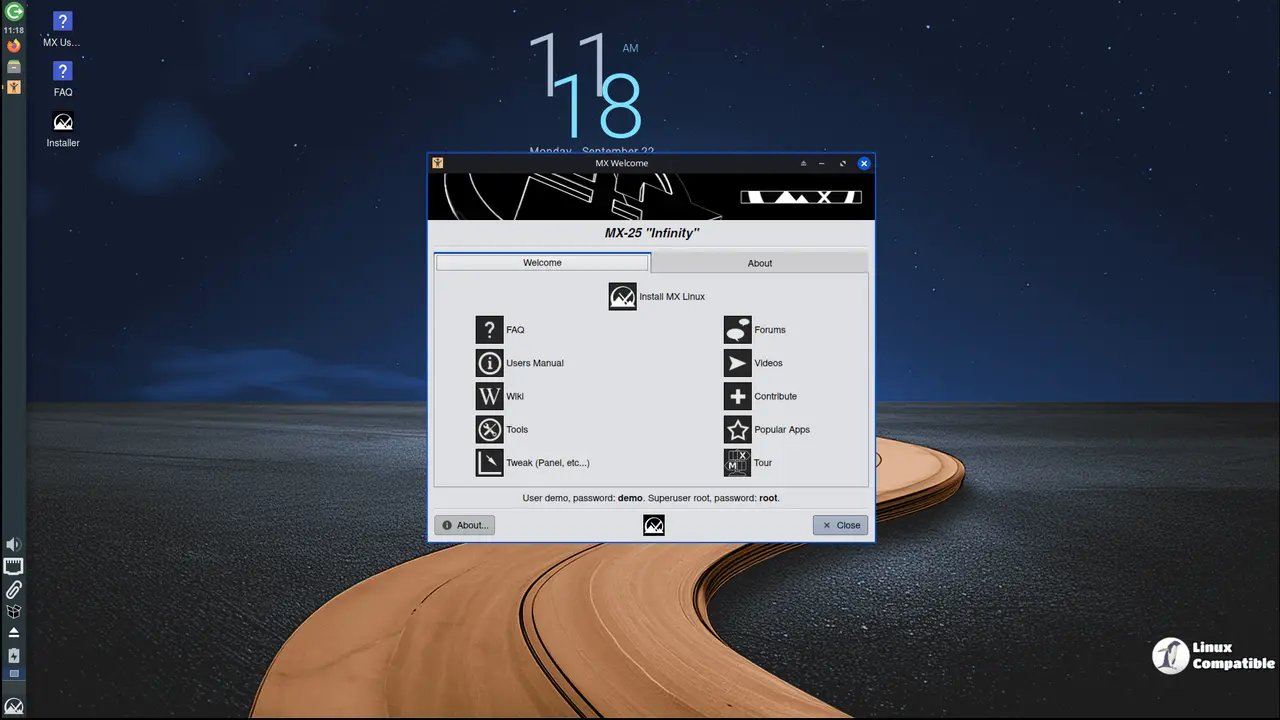Screen dimensions: 1280x720
Task: Open Popular Apps star icon
Action: (x=737, y=430)
